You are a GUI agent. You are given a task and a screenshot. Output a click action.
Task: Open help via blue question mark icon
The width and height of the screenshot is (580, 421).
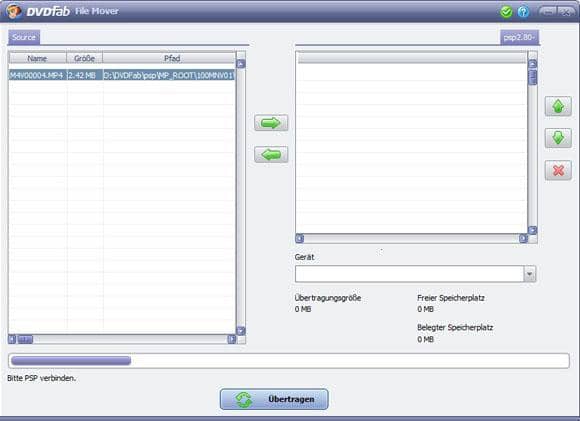pyautogui.click(x=523, y=12)
